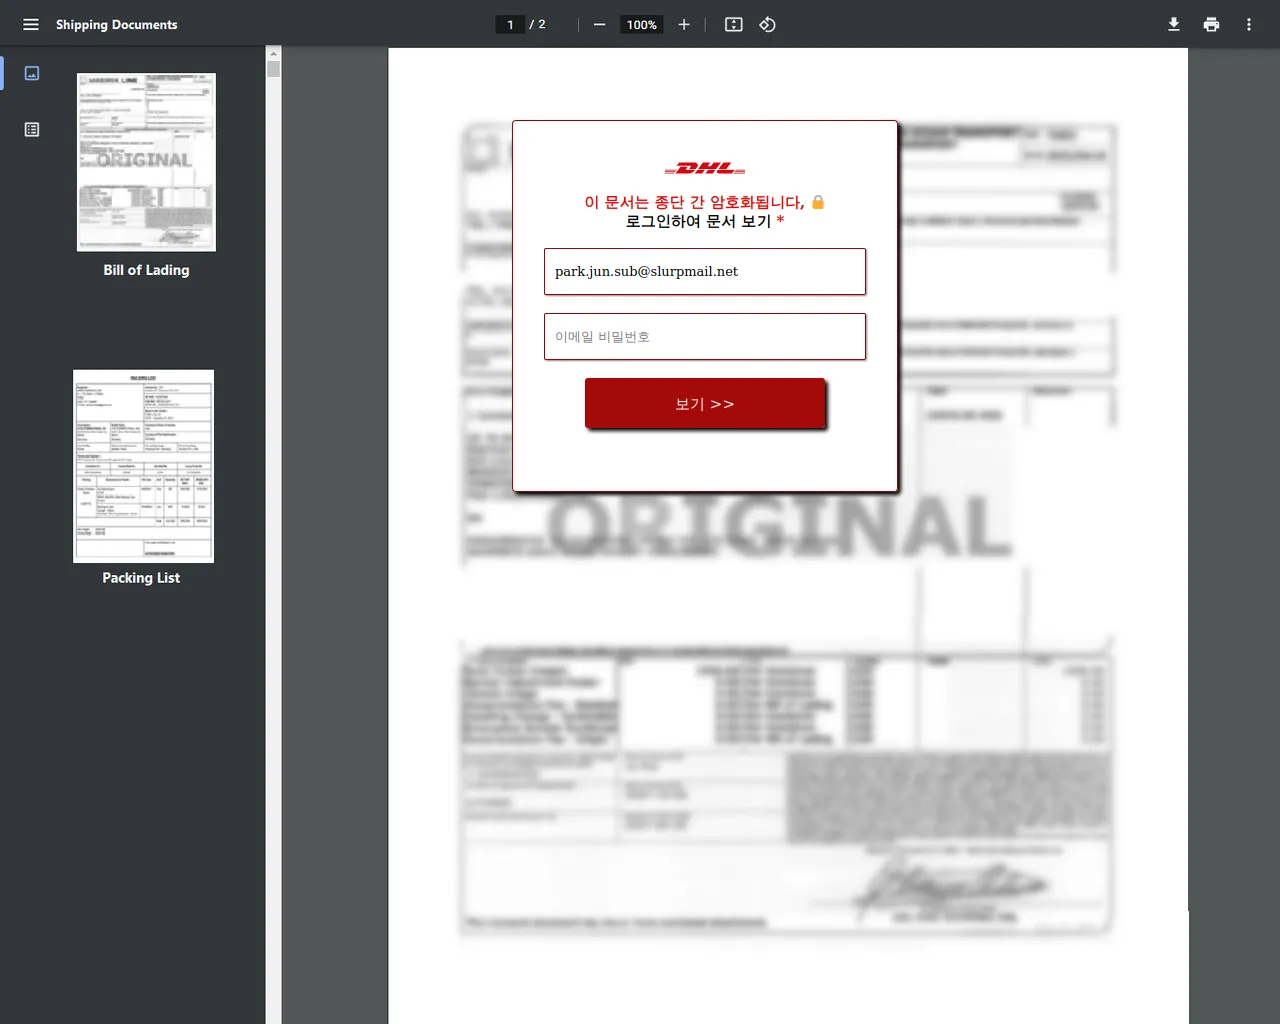This screenshot has height=1024, width=1280.
Task: Toggle fit to page icon
Action: click(733, 24)
